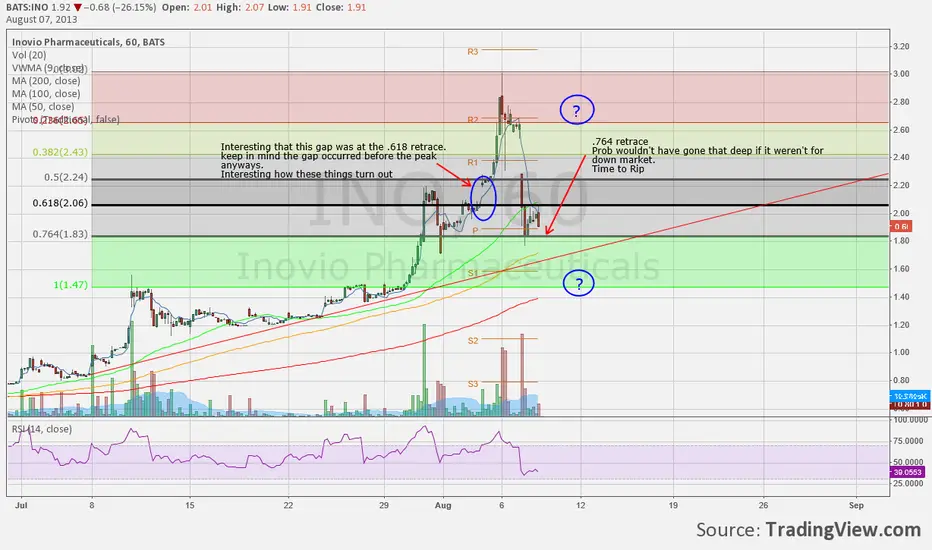
Task: Click the 29 date on time axis
Action: pos(384,505)
